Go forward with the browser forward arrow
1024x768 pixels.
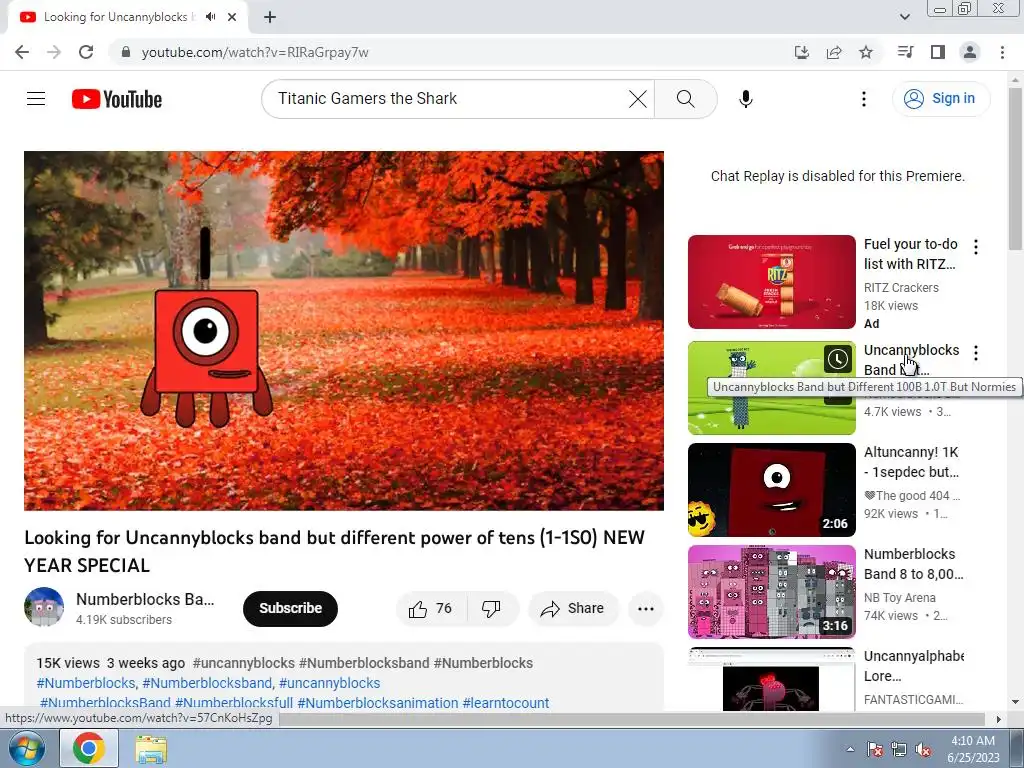54,52
